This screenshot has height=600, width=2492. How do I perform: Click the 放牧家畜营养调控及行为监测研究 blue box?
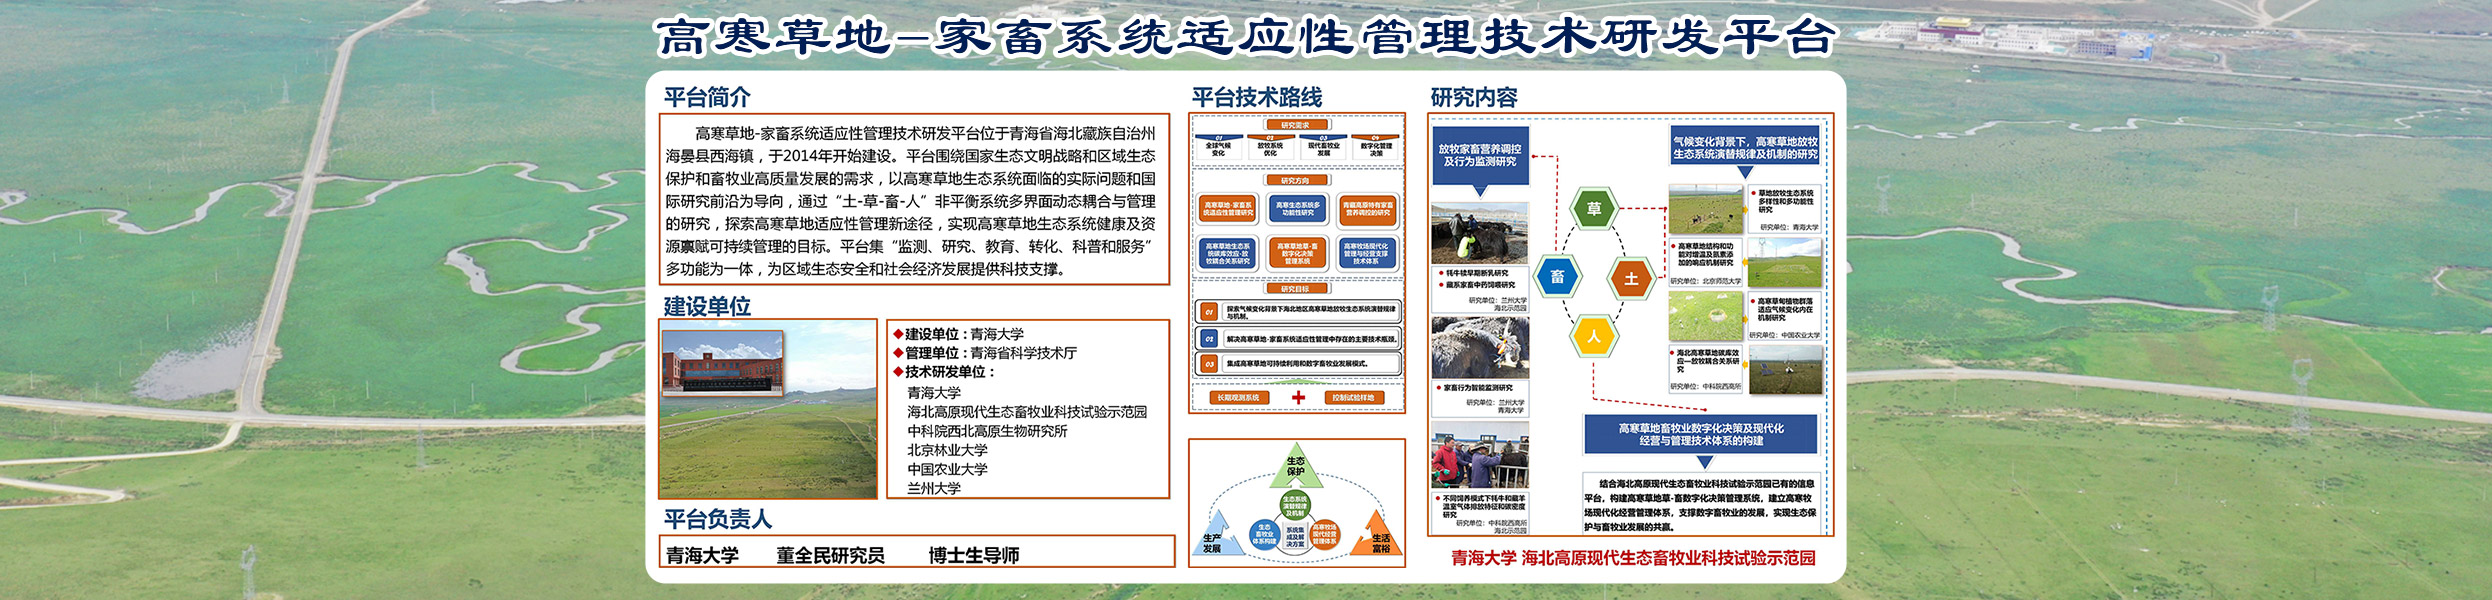pyautogui.click(x=1480, y=155)
